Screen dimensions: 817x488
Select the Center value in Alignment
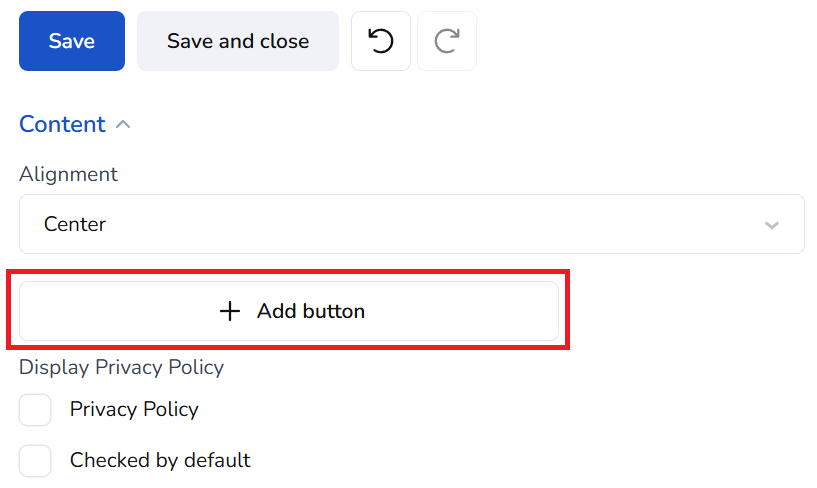[75, 224]
